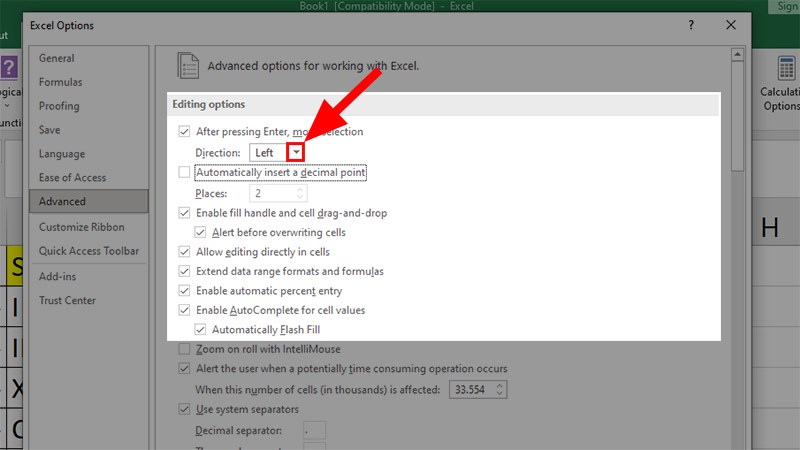The image size is (800, 450).
Task: Select the General category
Action: point(57,58)
